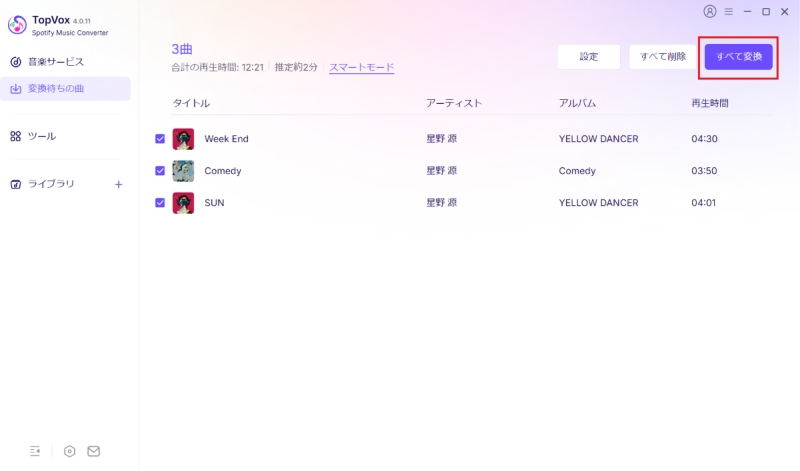Click the すべて変換 button
Viewport: 800px width, 471px height.
739,57
